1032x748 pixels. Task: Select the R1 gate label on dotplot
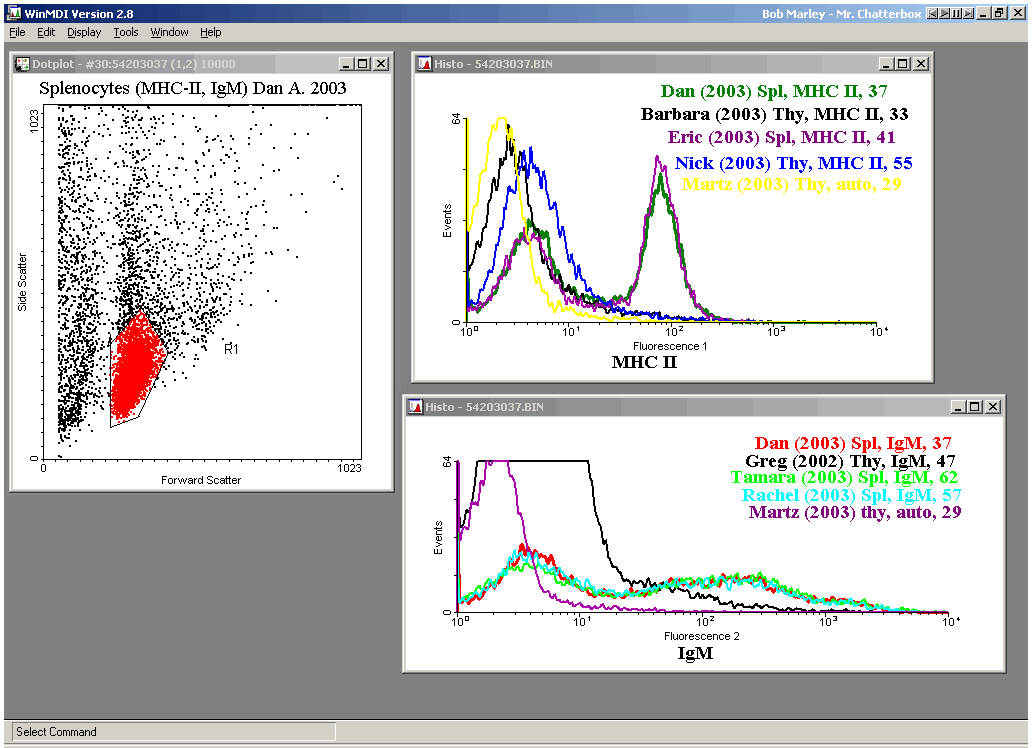coord(230,349)
